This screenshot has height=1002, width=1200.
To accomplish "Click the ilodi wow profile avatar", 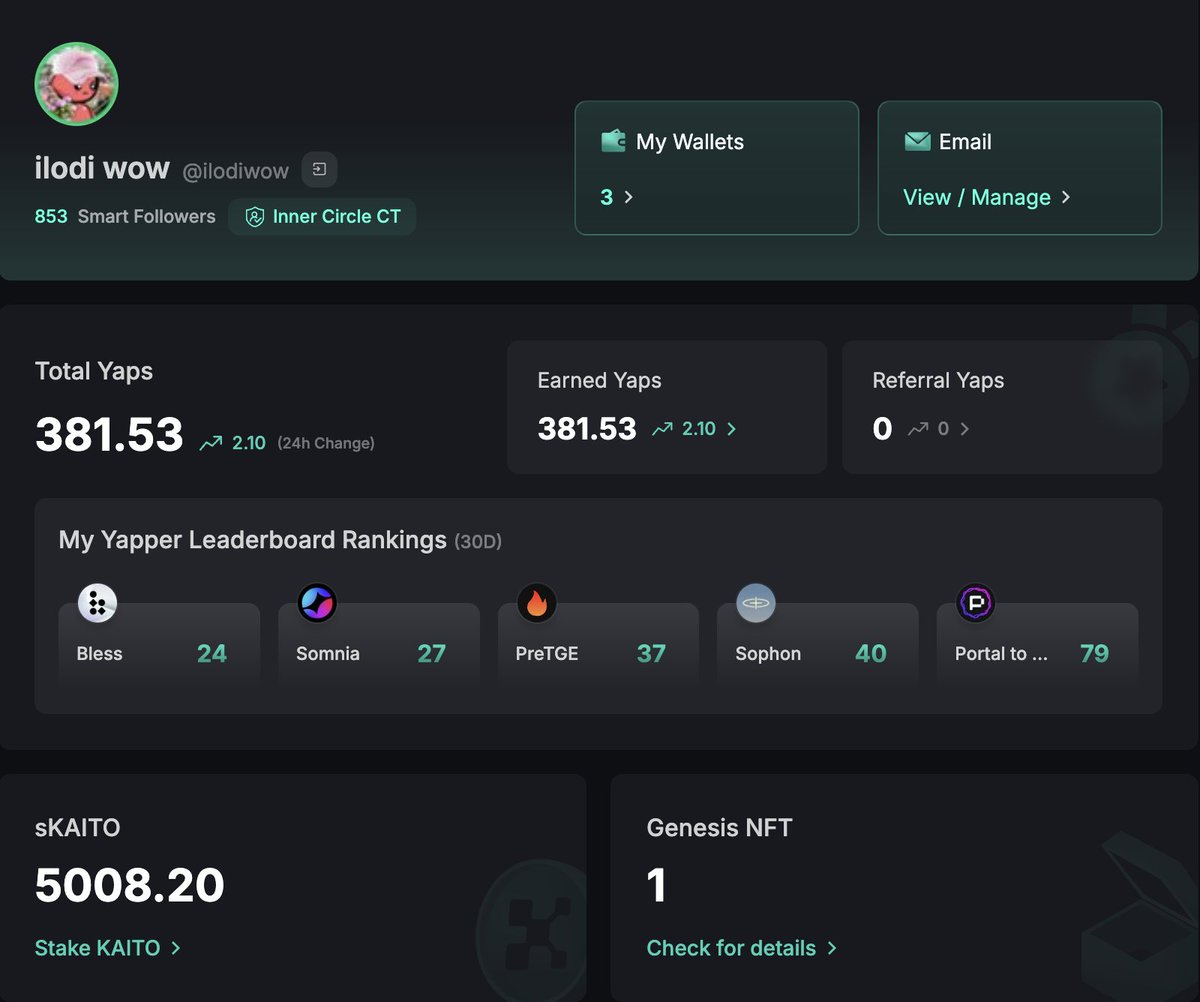I will (77, 84).
